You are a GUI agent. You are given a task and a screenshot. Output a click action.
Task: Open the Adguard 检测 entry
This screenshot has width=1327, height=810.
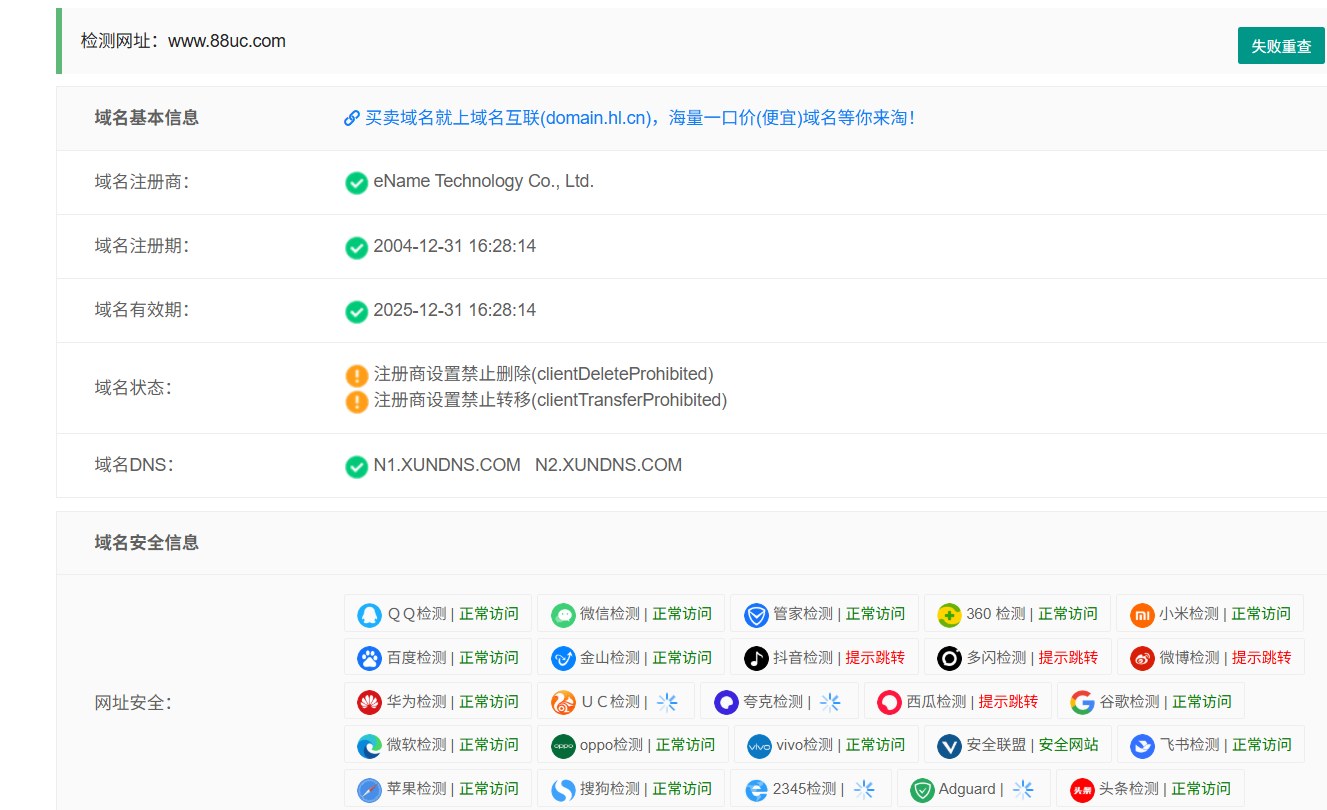point(973,788)
